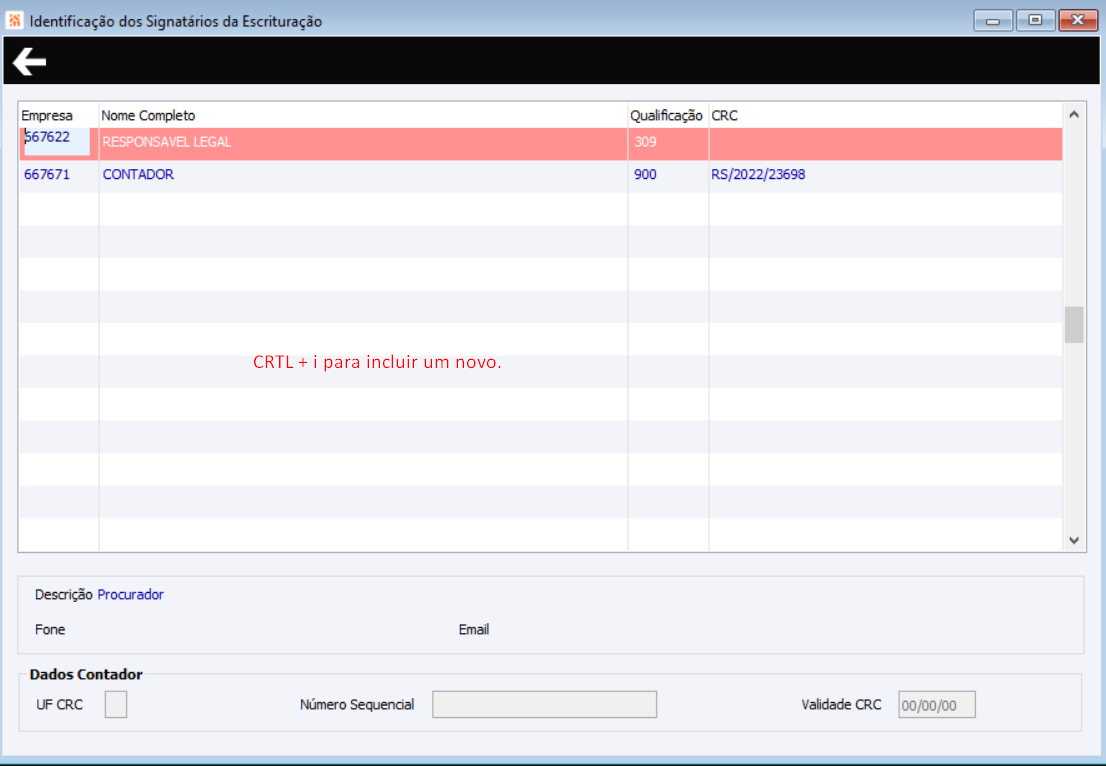This screenshot has width=1106, height=766.
Task: Select the Empresa cell 667622
Action: [x=56, y=141]
